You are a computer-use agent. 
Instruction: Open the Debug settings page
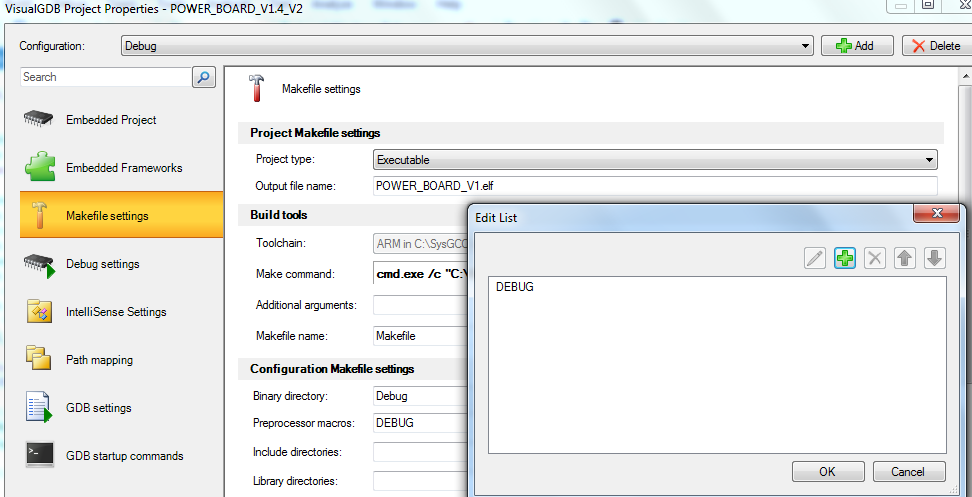pos(122,264)
